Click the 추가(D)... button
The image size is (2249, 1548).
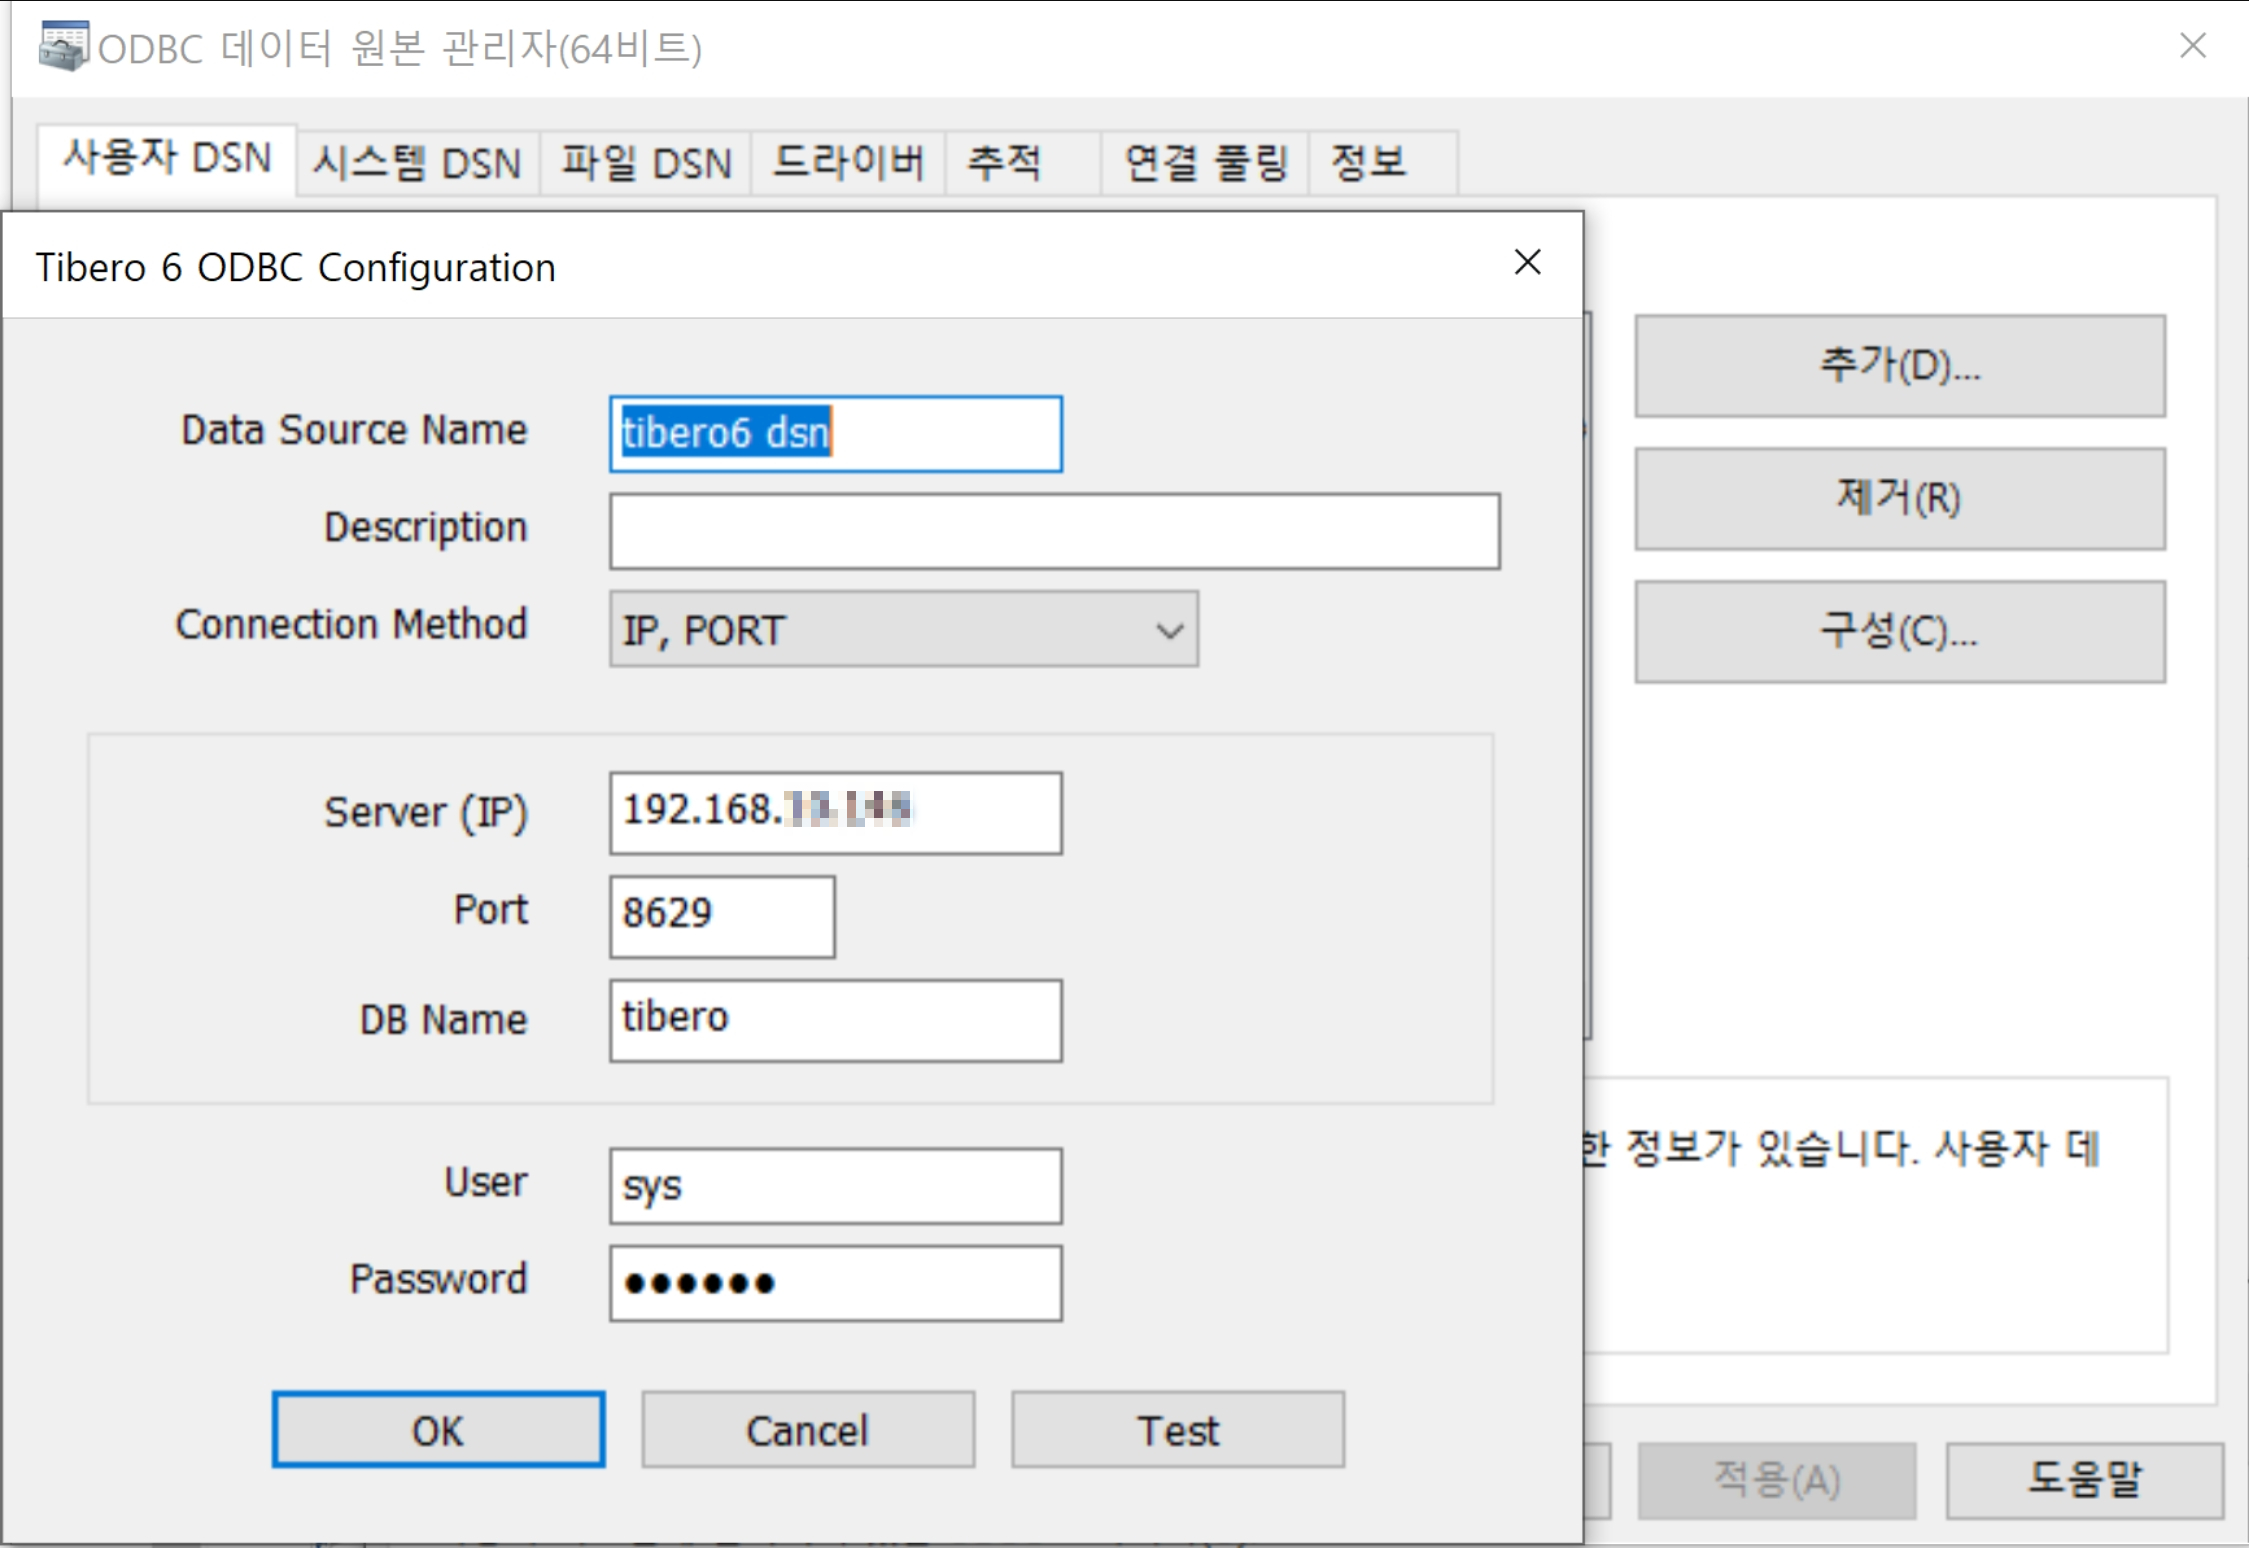(x=1899, y=366)
